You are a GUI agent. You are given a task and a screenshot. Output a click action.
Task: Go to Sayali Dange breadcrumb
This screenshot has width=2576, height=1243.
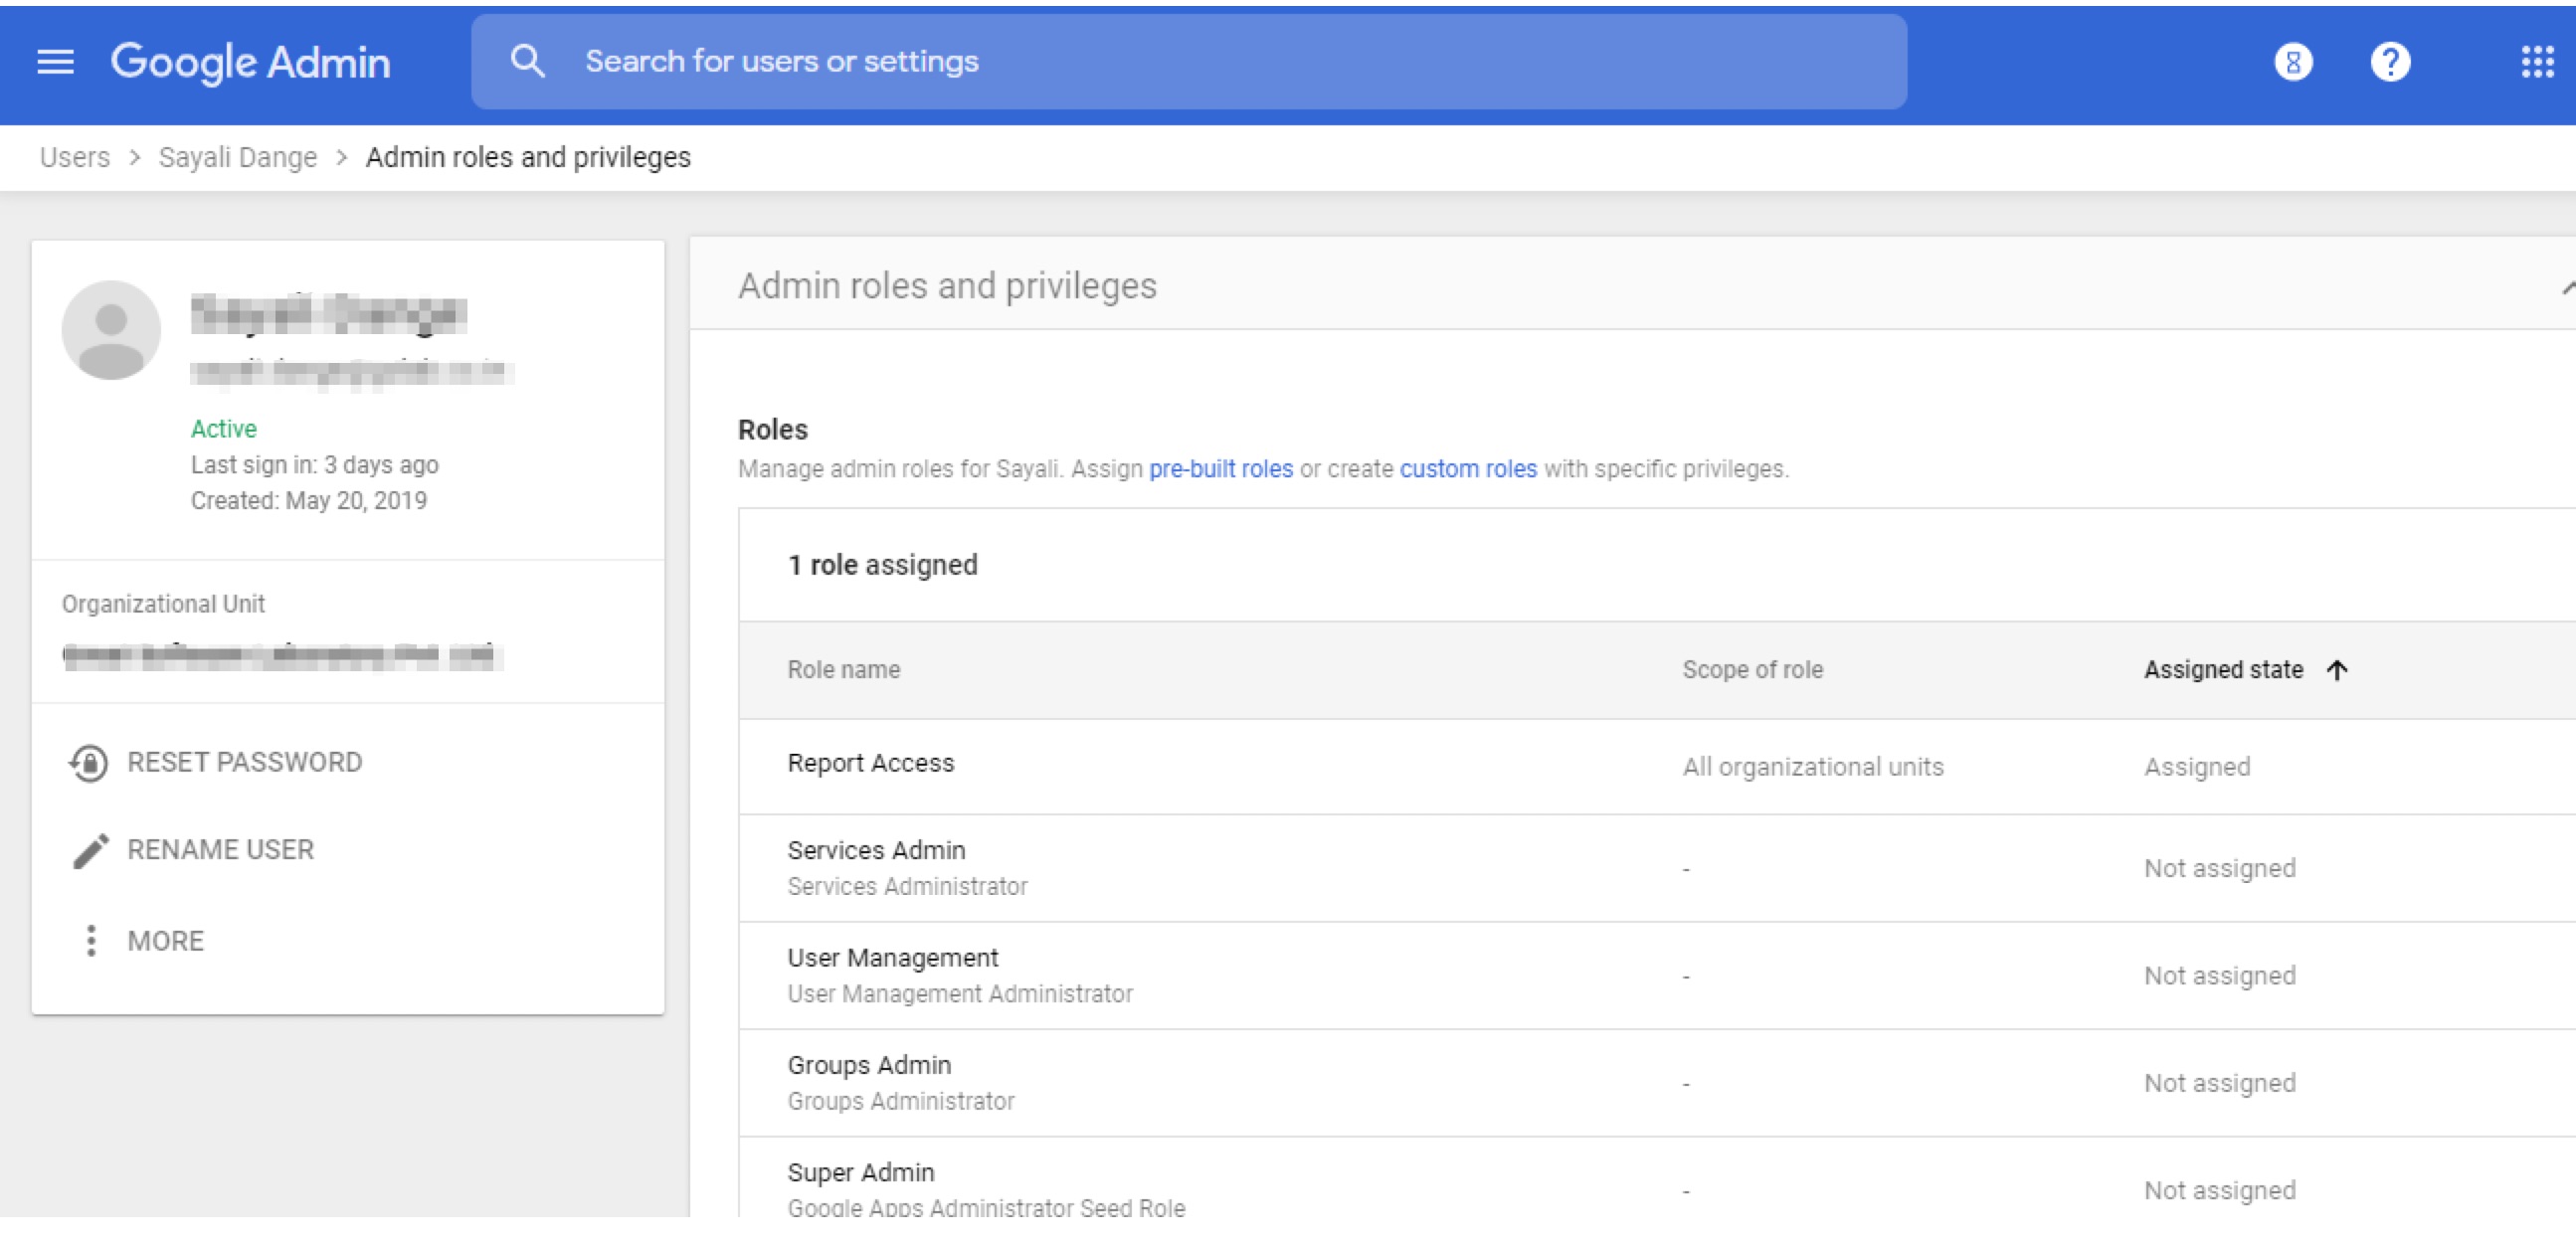click(237, 158)
